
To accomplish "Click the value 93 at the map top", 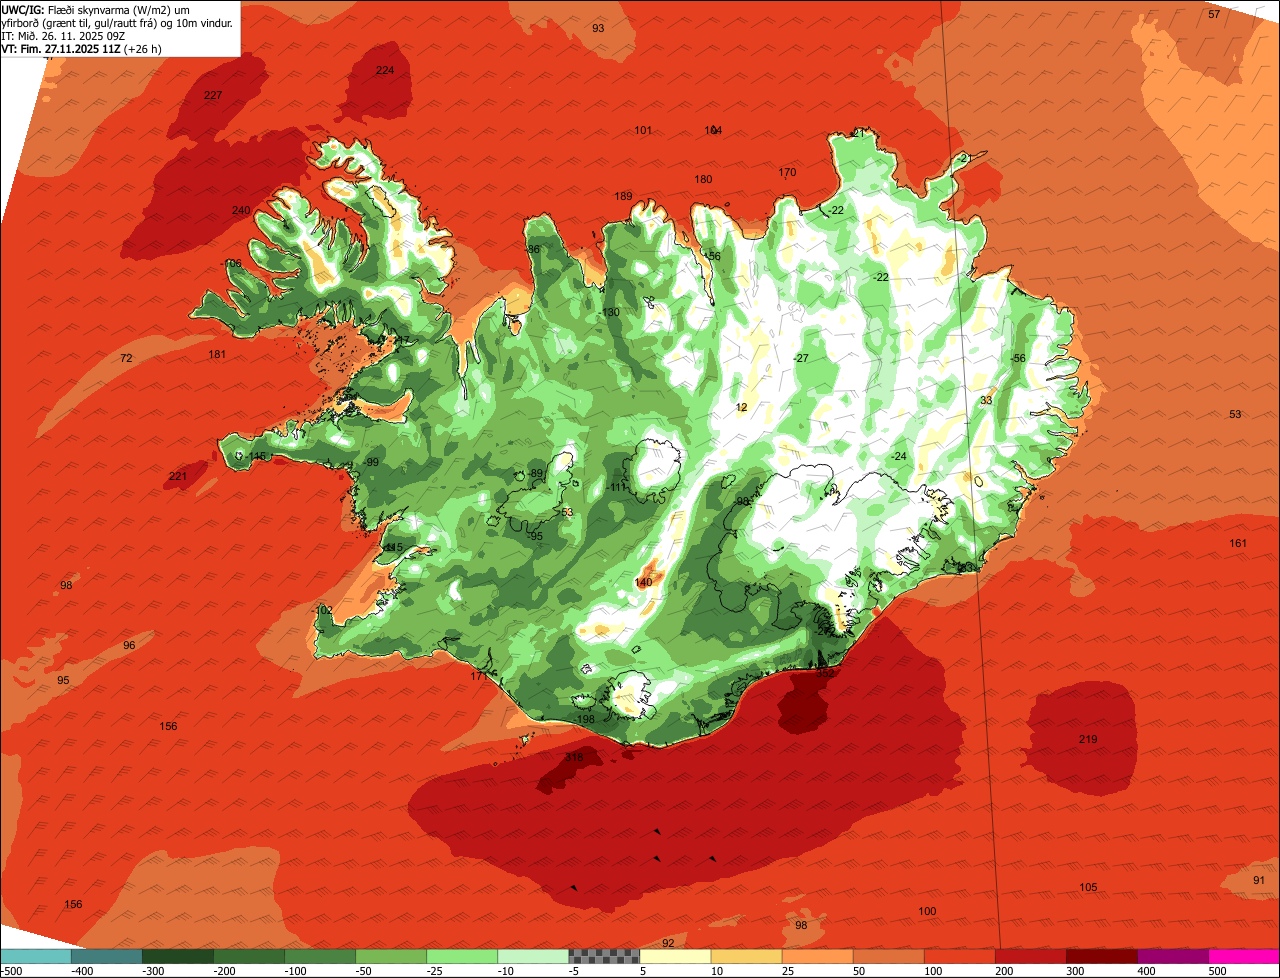I will click(598, 28).
